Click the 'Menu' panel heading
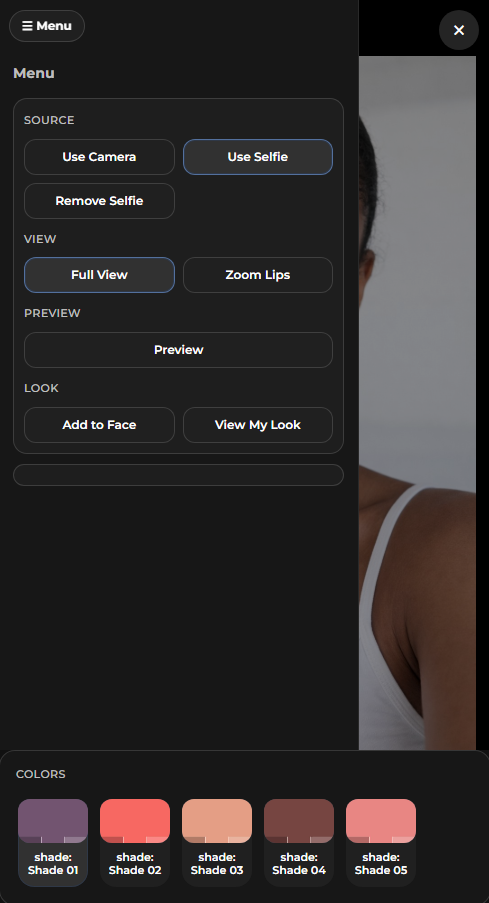Image resolution: width=489 pixels, height=903 pixels. click(x=34, y=73)
